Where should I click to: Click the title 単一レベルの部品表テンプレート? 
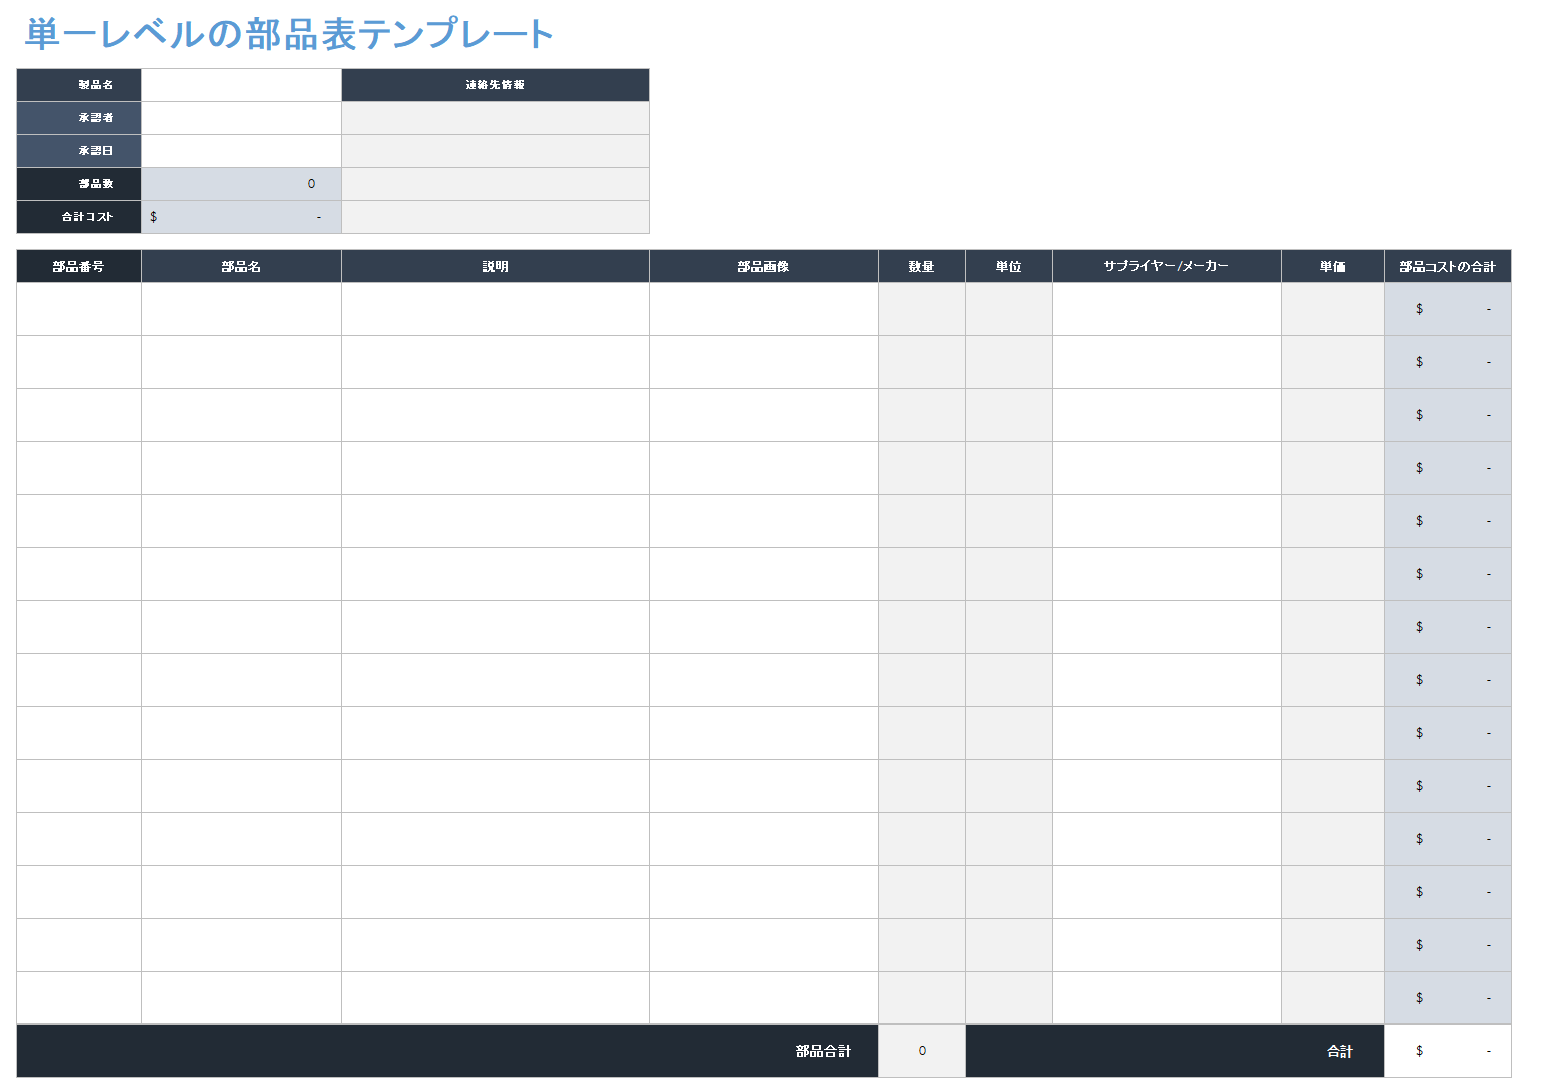coord(289,34)
